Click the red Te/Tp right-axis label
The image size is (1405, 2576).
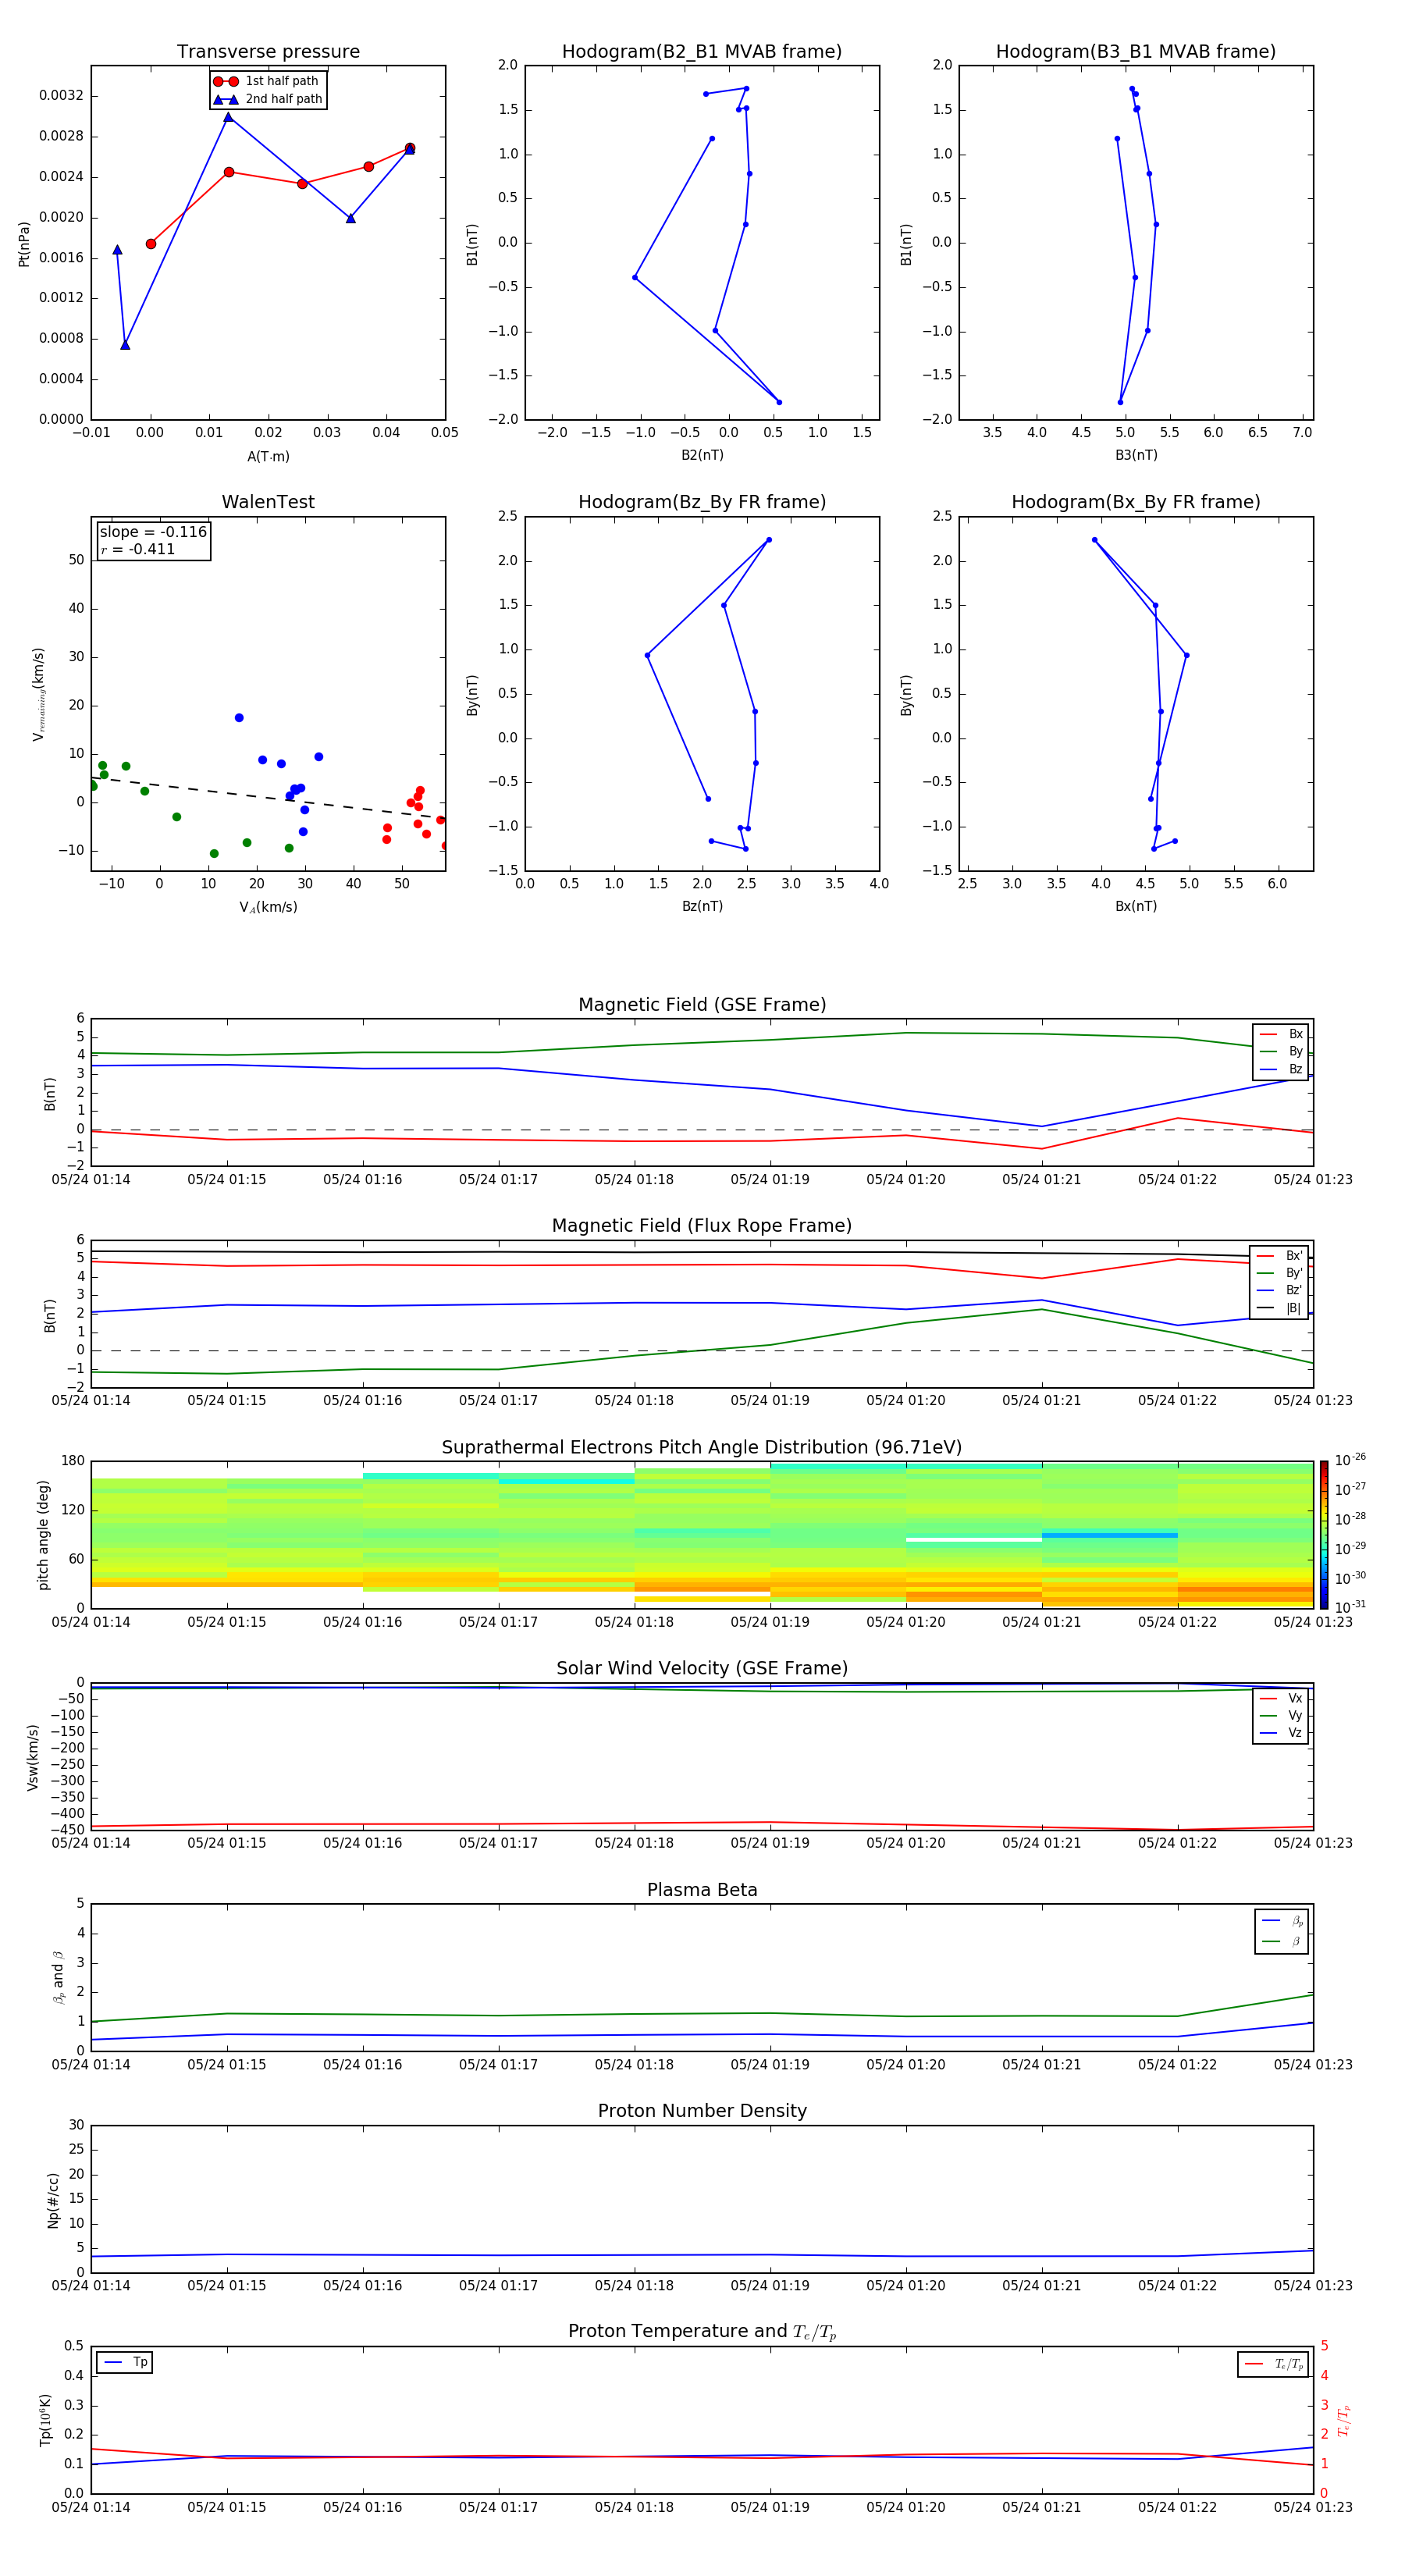click(1343, 2420)
